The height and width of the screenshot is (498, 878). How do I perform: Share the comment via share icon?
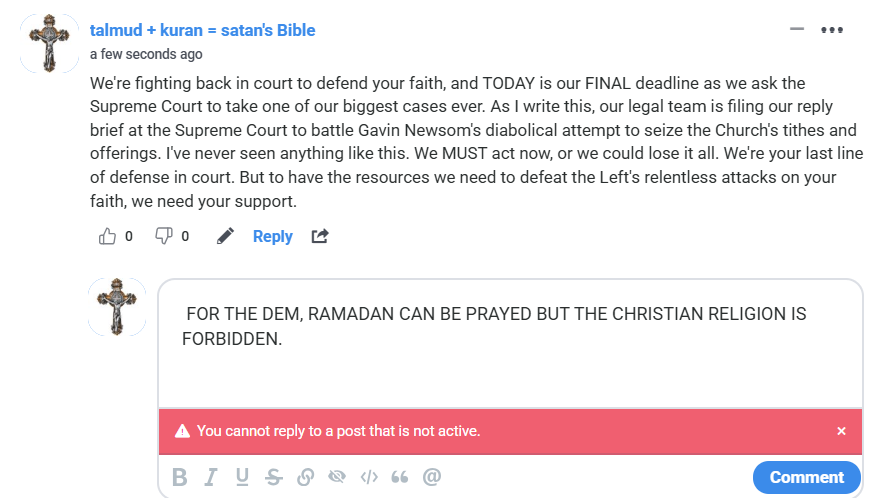click(x=320, y=236)
